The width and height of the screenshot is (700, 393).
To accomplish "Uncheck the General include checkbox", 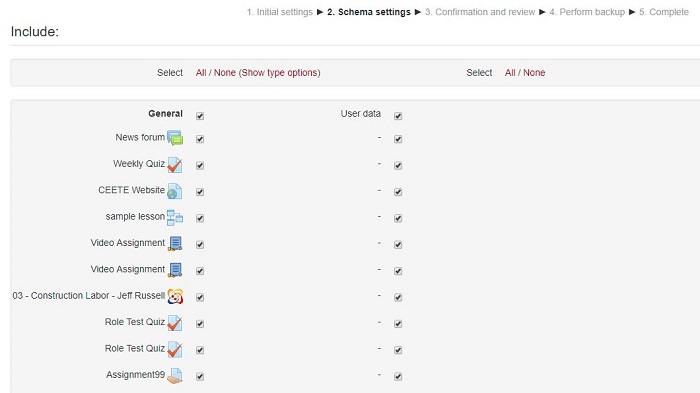I will [x=200, y=116].
